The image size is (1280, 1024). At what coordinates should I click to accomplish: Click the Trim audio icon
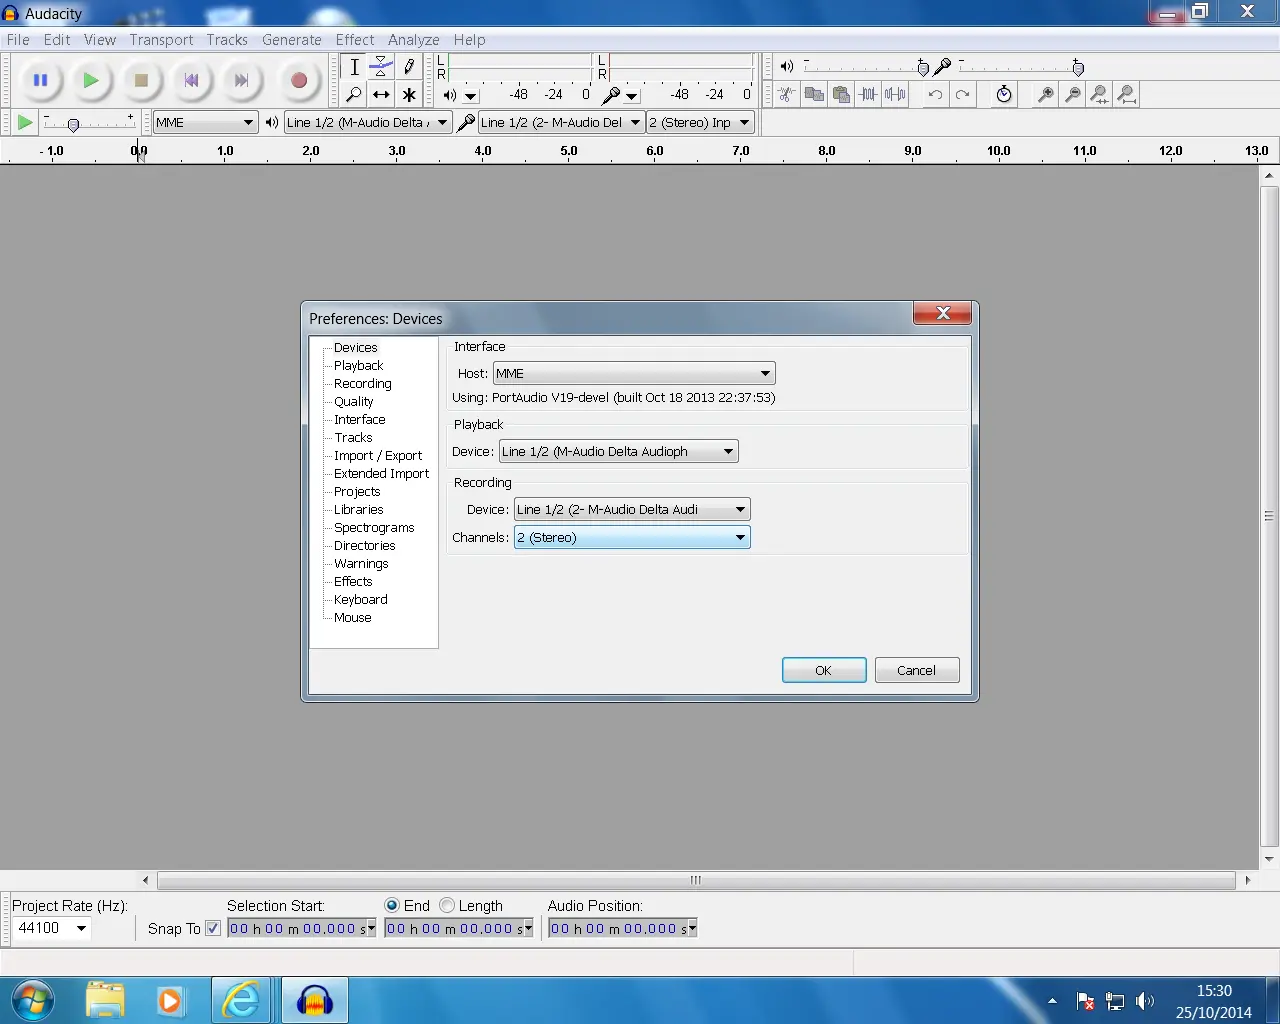(868, 95)
